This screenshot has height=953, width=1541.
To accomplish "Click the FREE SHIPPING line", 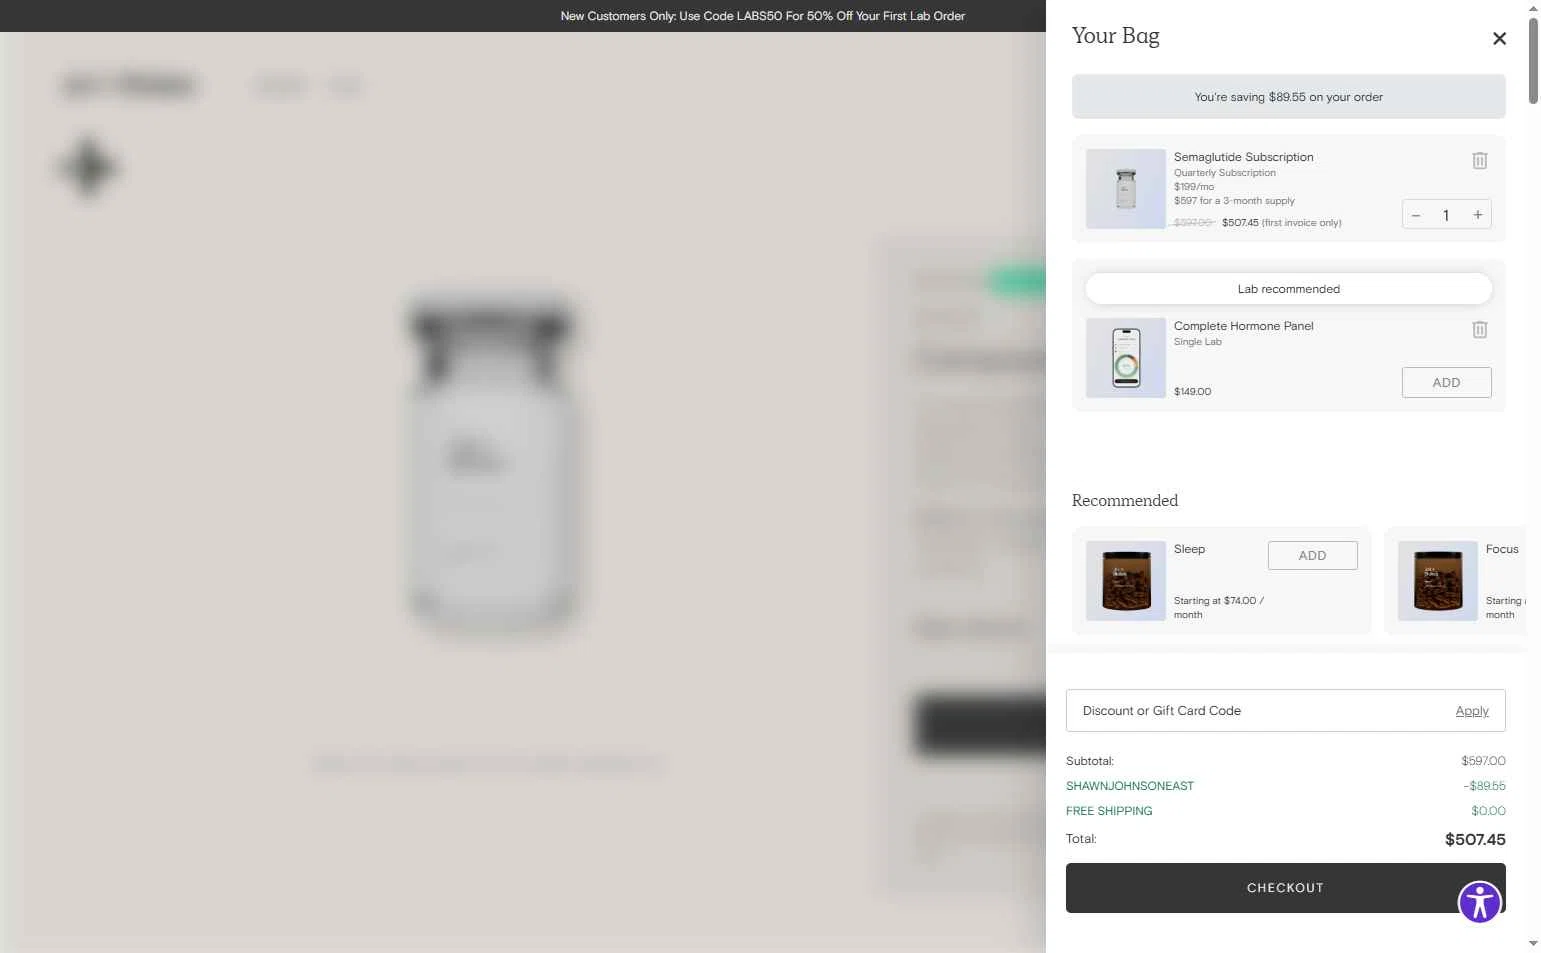I will [1109, 811].
